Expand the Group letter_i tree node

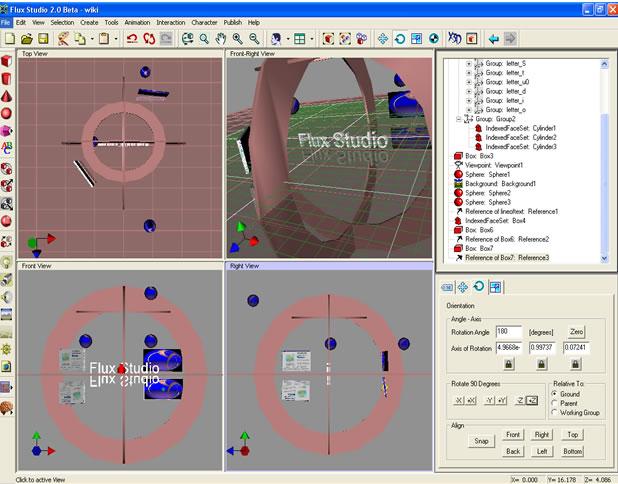[x=469, y=101]
